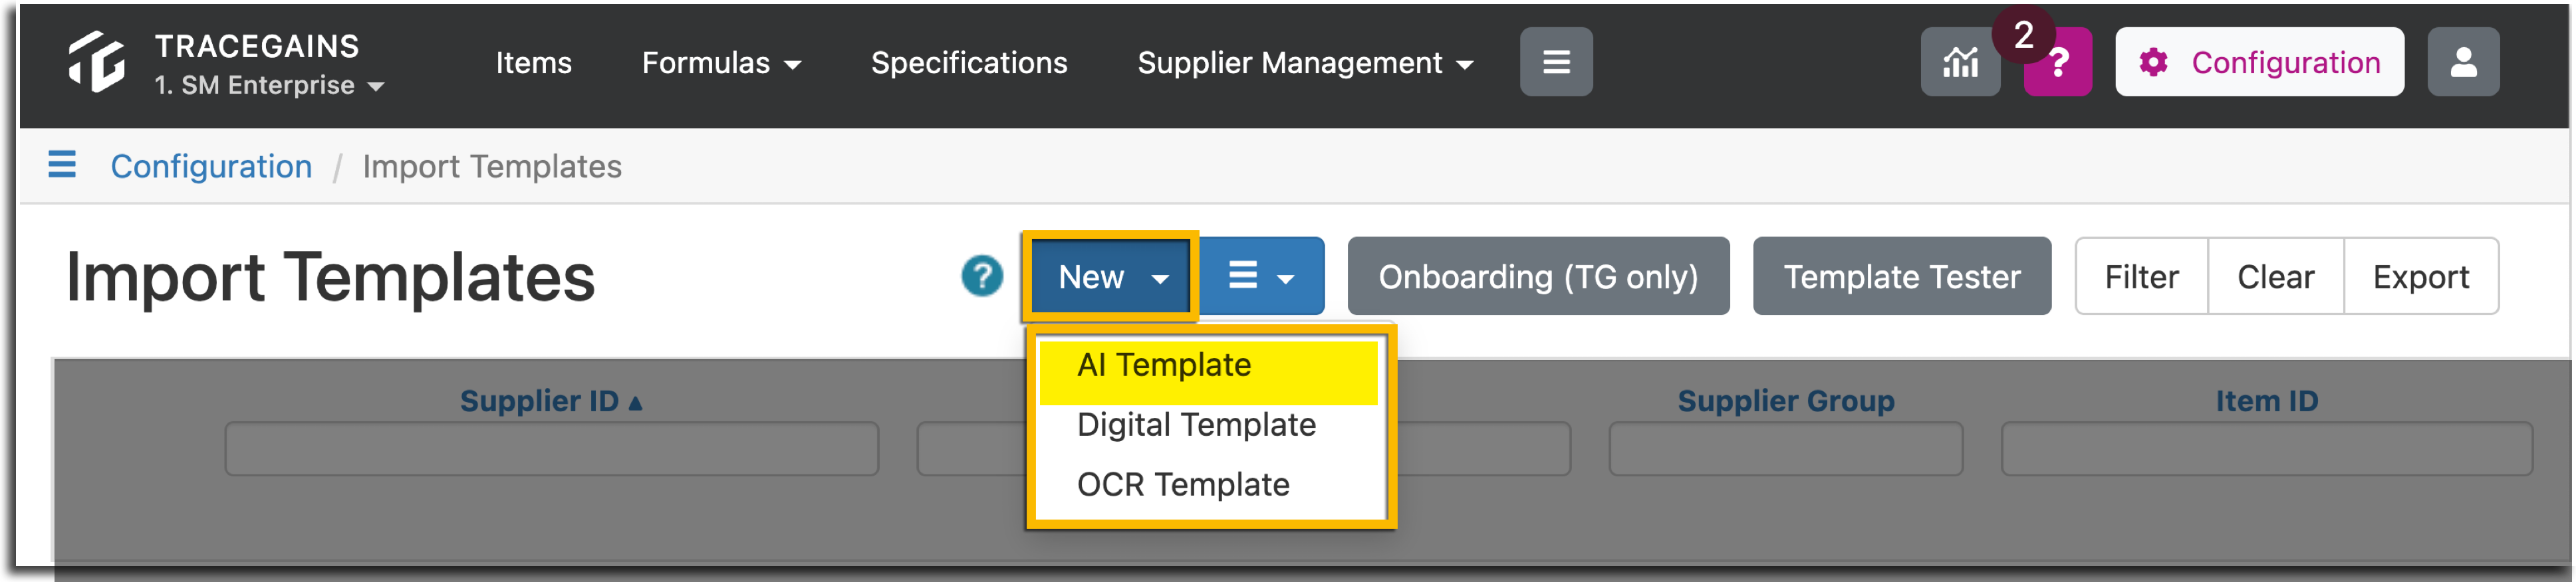The width and height of the screenshot is (2576, 582).
Task: Open the Configuration gear button
Action: 2258,63
